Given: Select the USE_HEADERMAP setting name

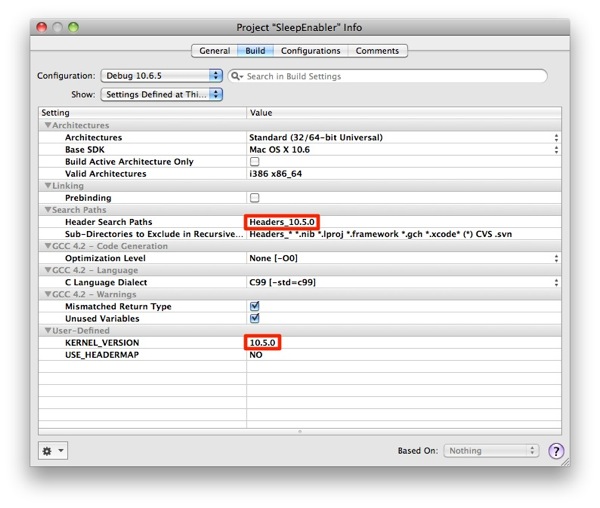Looking at the screenshot, I should [102, 355].
